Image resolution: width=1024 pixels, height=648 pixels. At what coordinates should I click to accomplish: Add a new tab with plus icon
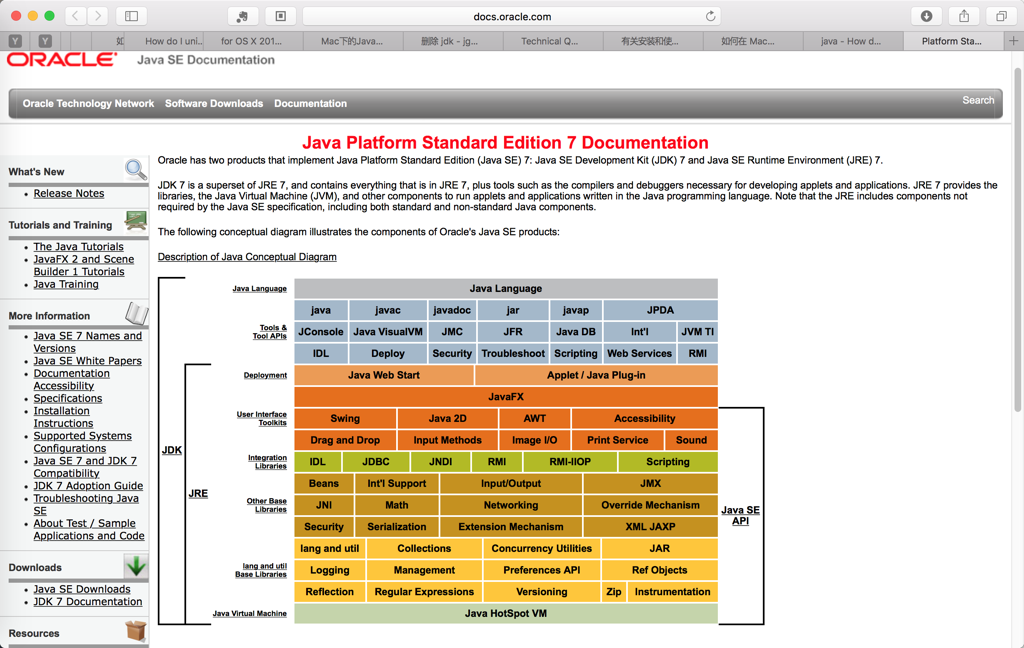[1014, 40]
